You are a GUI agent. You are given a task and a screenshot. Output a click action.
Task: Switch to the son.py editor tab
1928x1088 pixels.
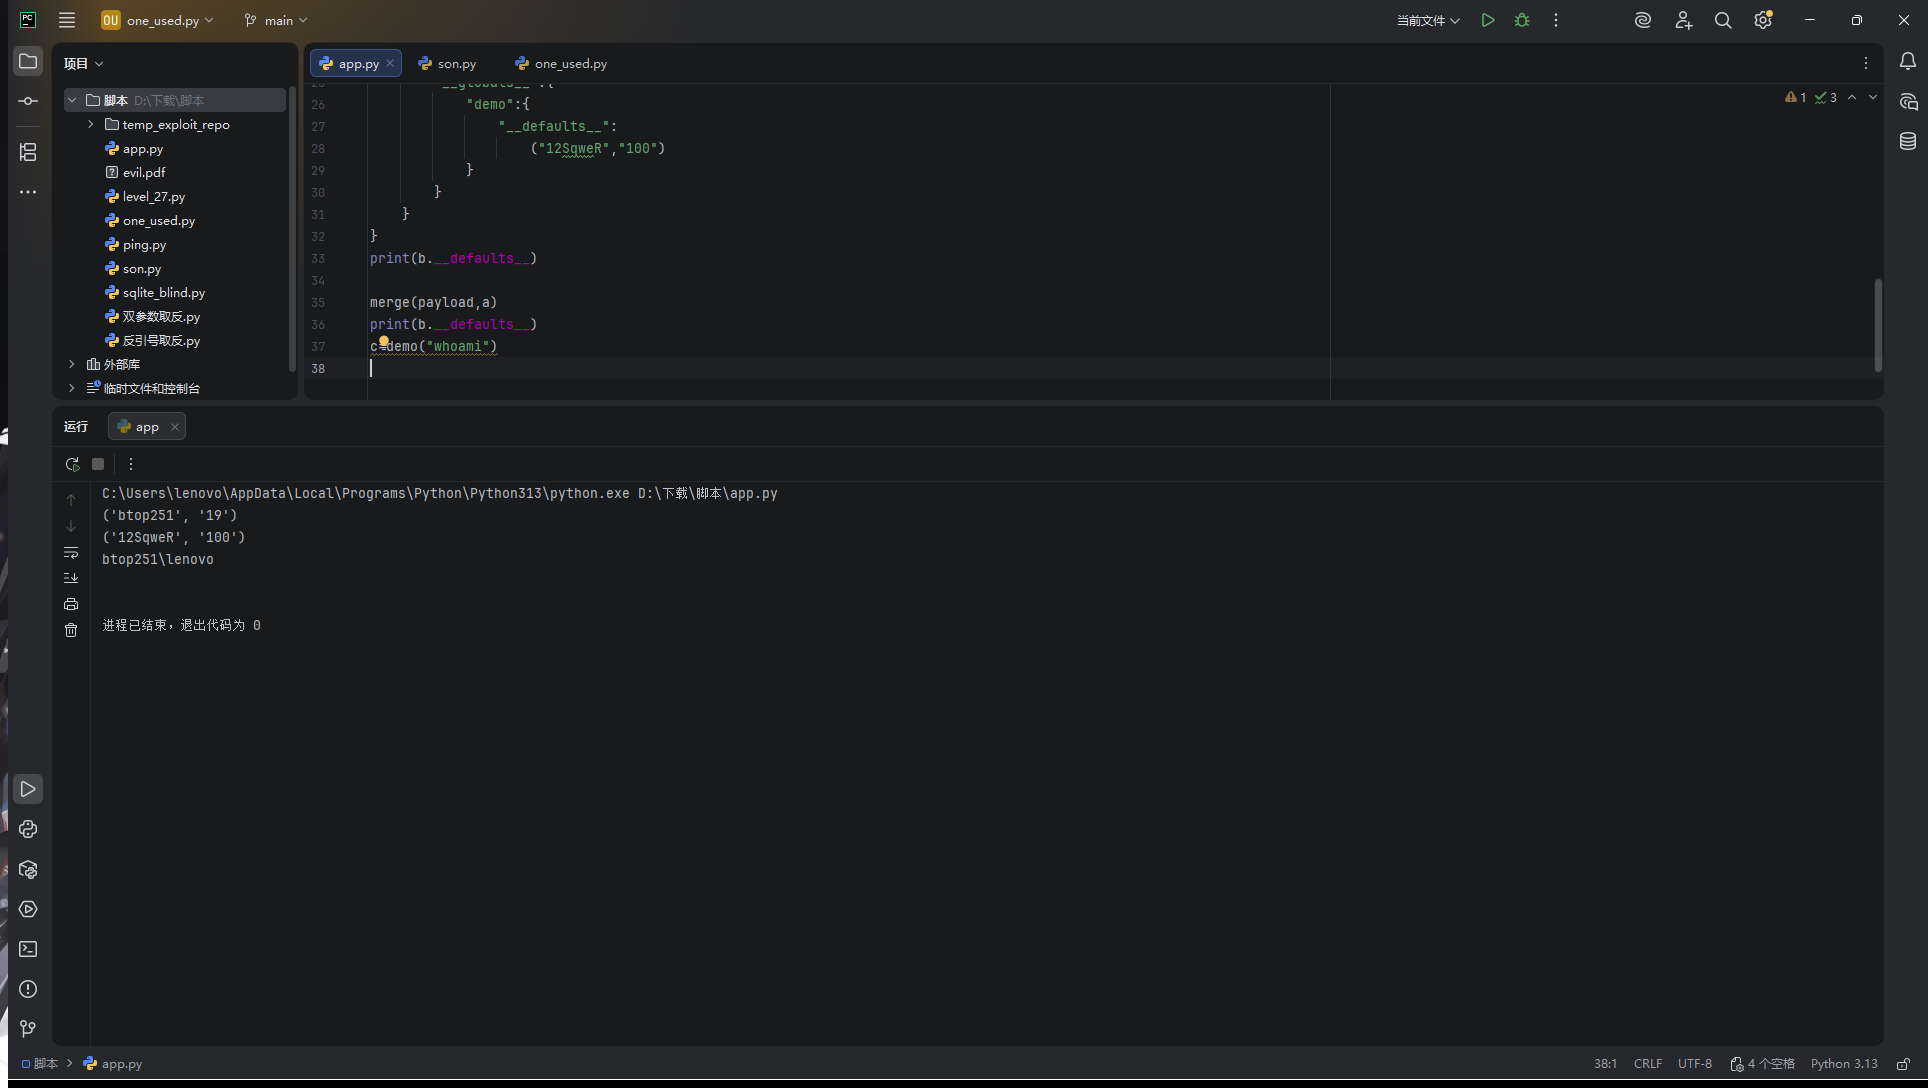(447, 63)
